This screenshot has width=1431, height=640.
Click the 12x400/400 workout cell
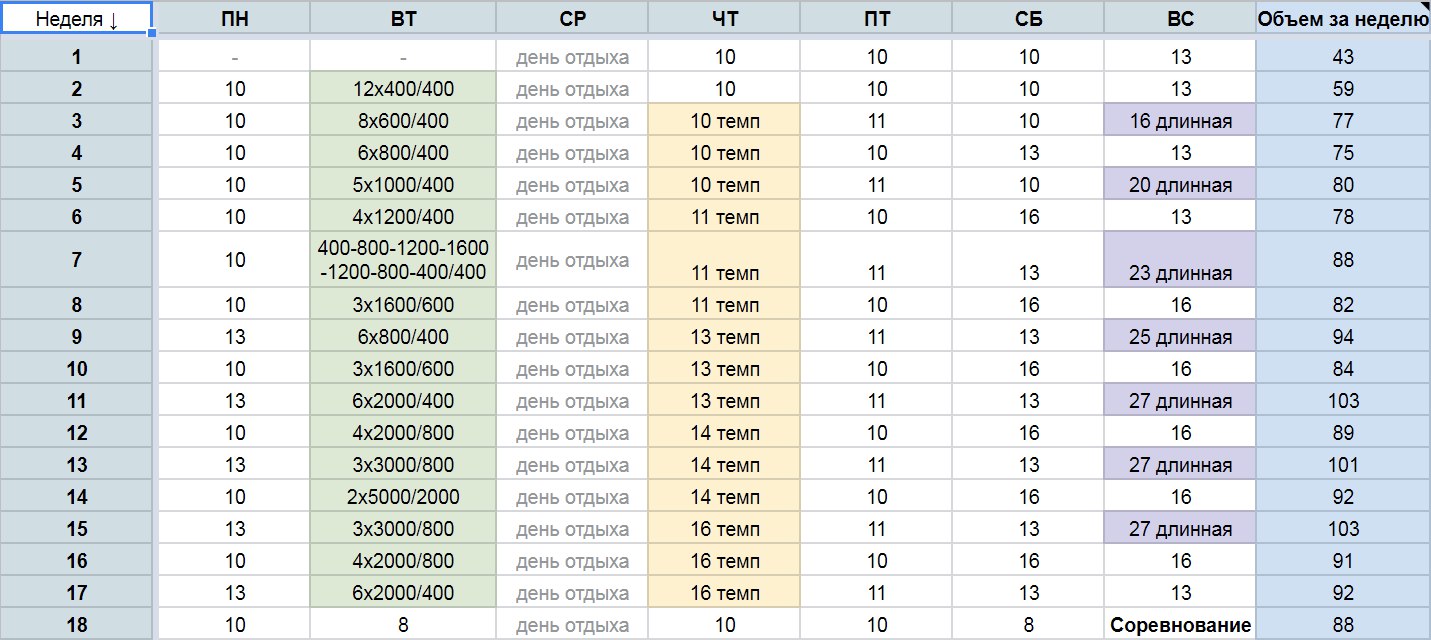point(403,88)
